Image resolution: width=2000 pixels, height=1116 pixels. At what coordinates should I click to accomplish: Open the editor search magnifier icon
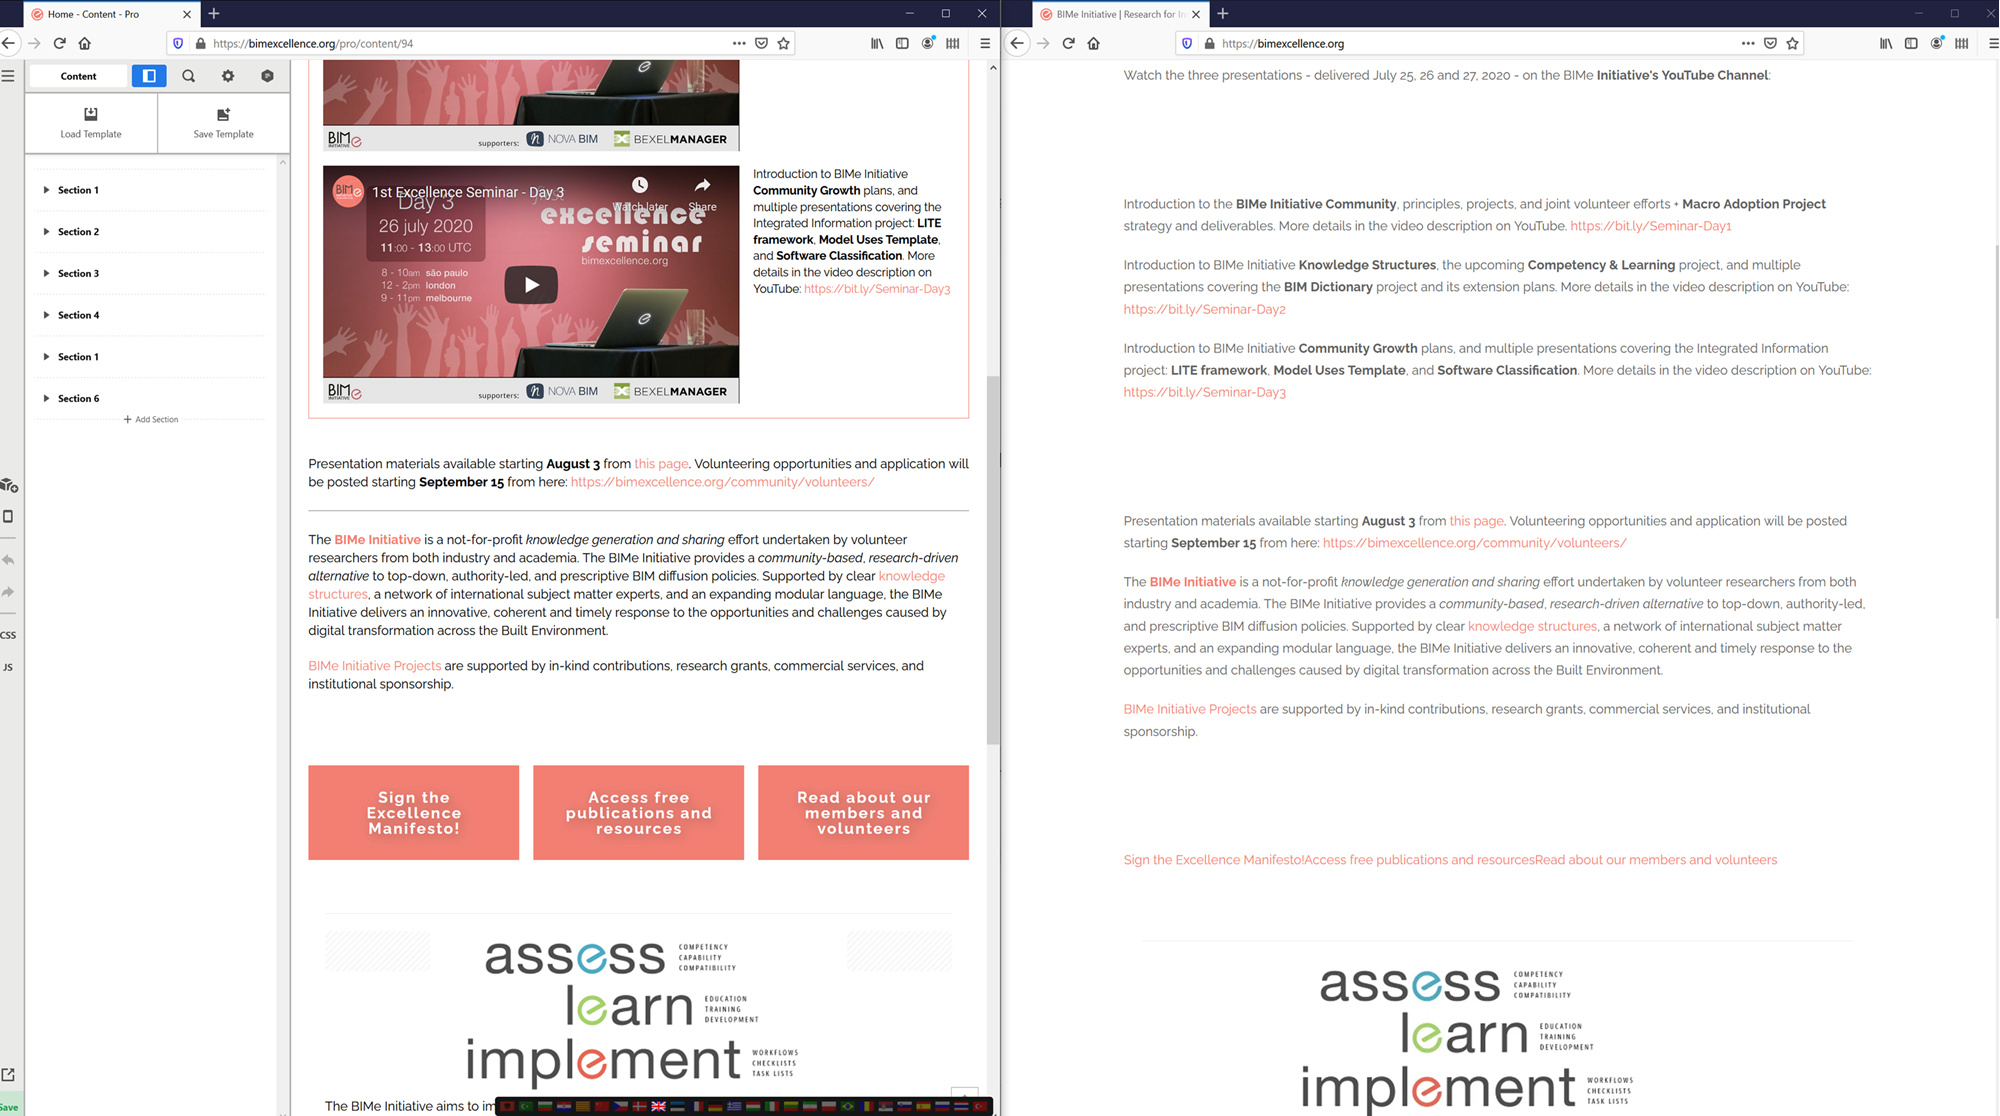point(188,76)
